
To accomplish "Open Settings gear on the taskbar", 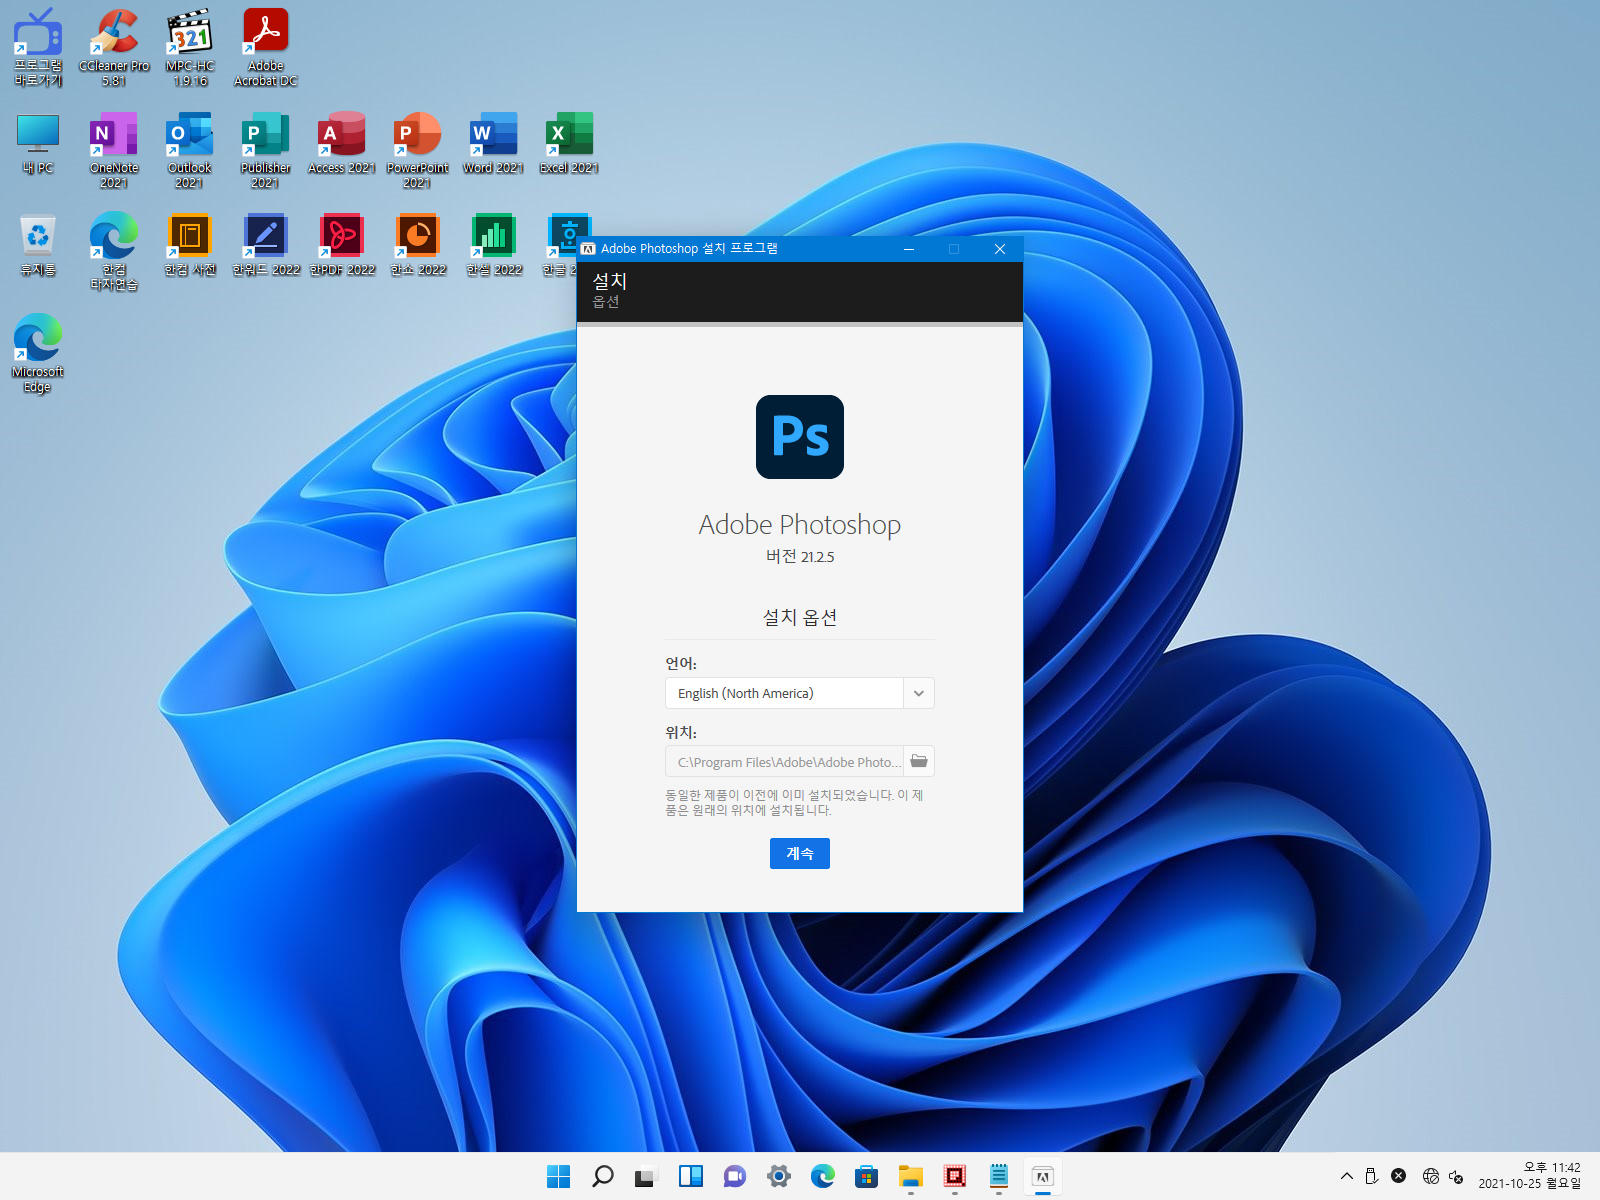I will pyautogui.click(x=779, y=1176).
